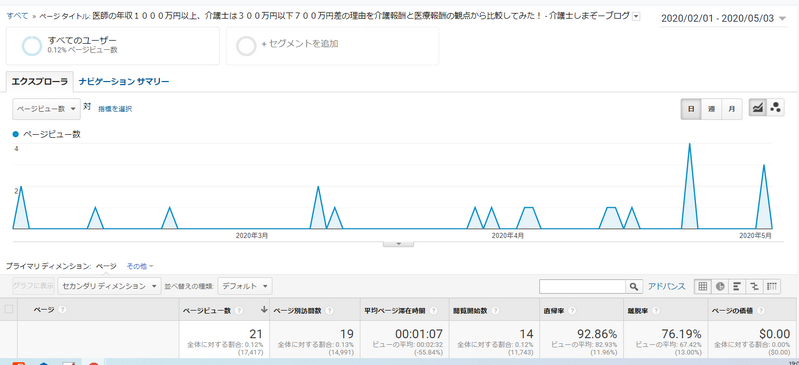
Task: Sort by the ページ別訪問数 column header
Action: tap(297, 310)
